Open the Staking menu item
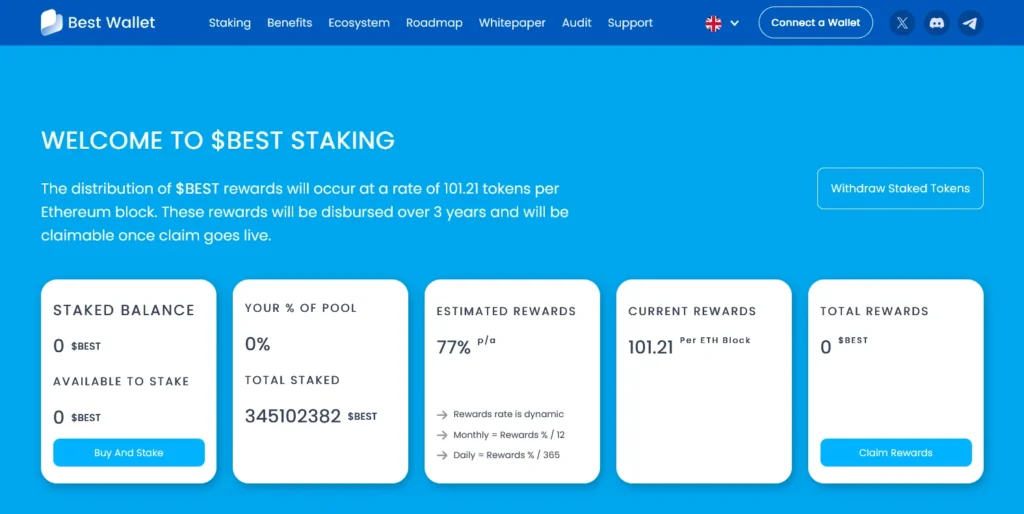Viewport: 1024px width, 514px height. (x=229, y=23)
